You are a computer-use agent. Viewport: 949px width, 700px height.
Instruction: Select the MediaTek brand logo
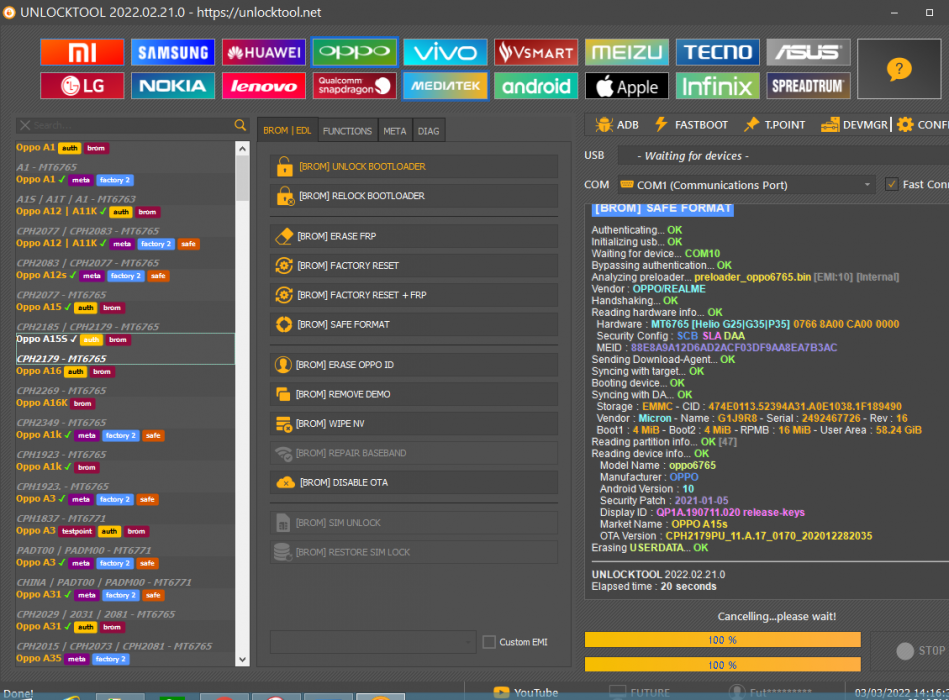coord(445,86)
